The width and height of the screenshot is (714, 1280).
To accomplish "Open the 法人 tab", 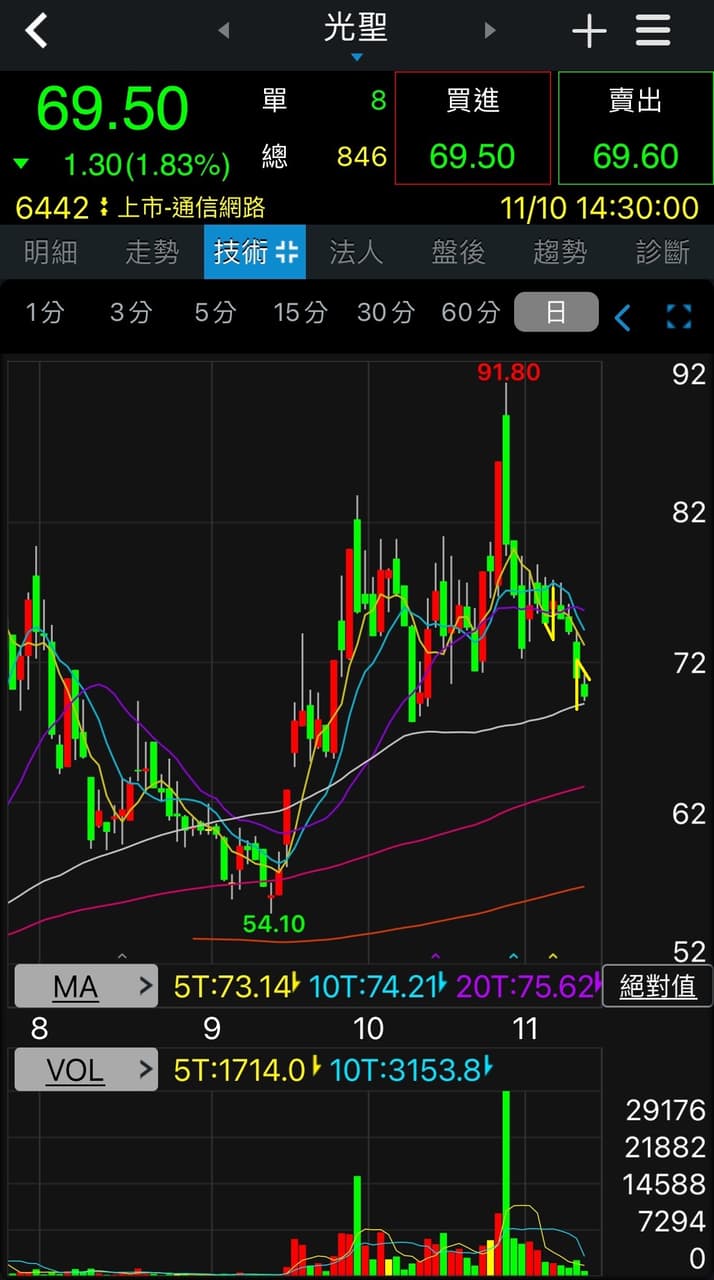I will (357, 252).
